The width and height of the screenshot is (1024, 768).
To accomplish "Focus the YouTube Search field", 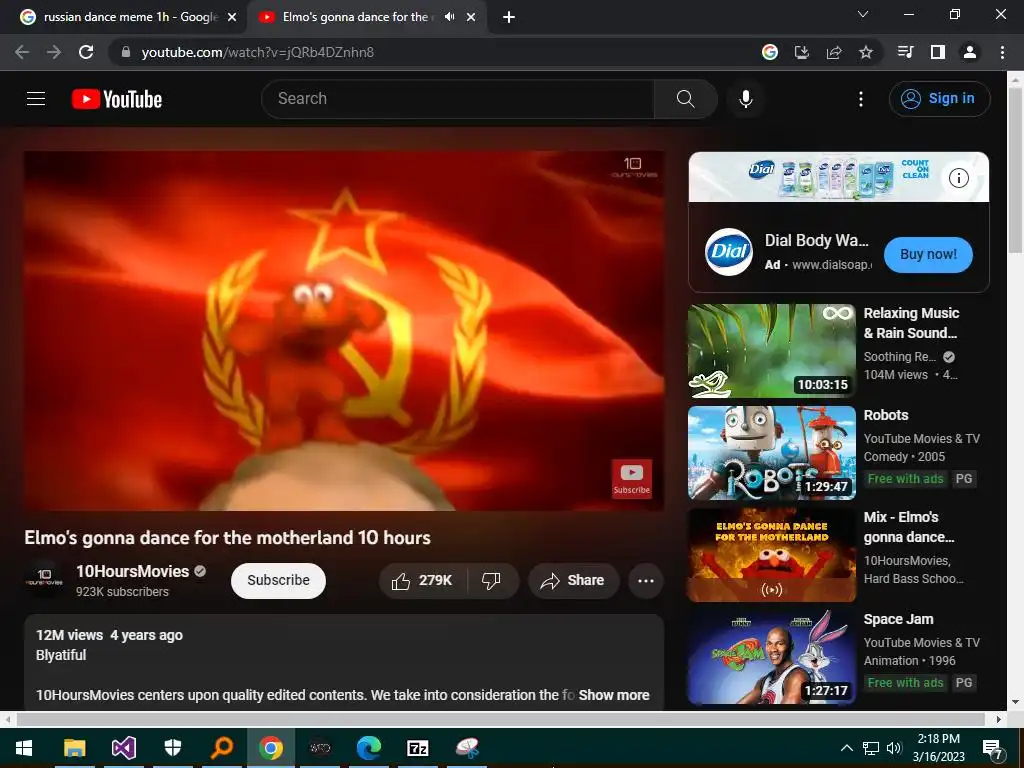I will [x=458, y=99].
